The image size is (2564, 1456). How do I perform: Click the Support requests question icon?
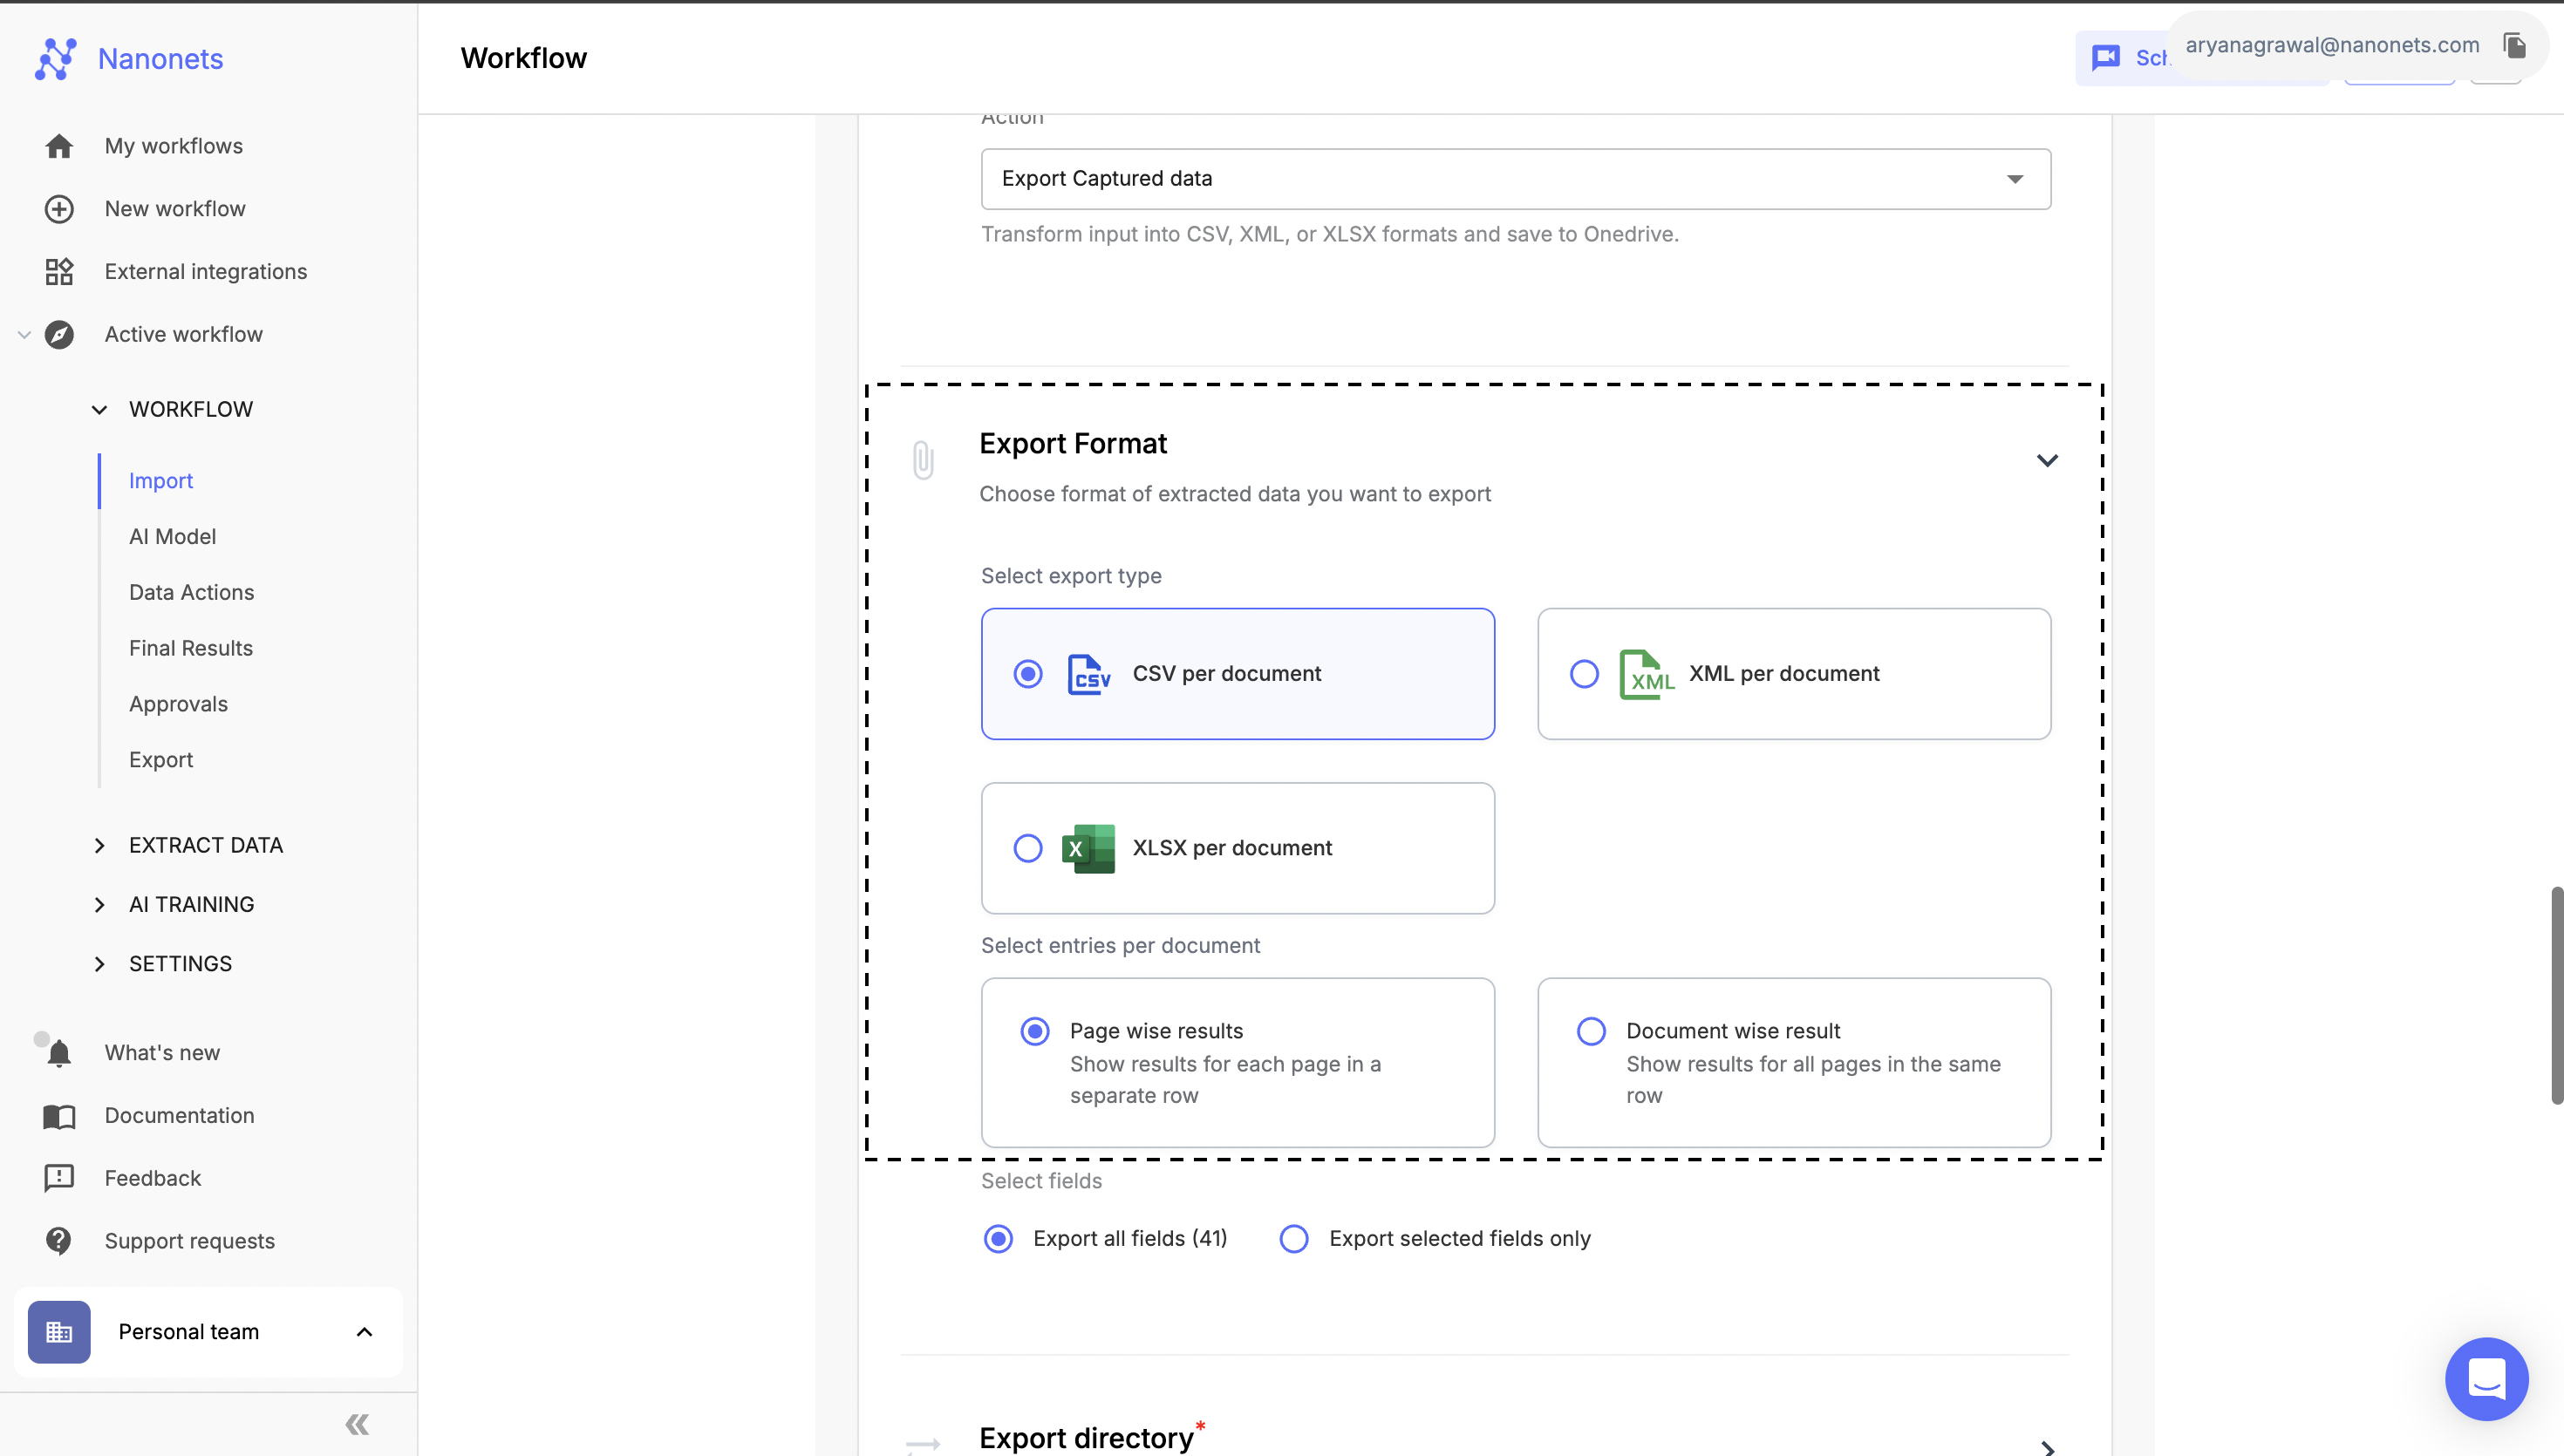tap(59, 1241)
